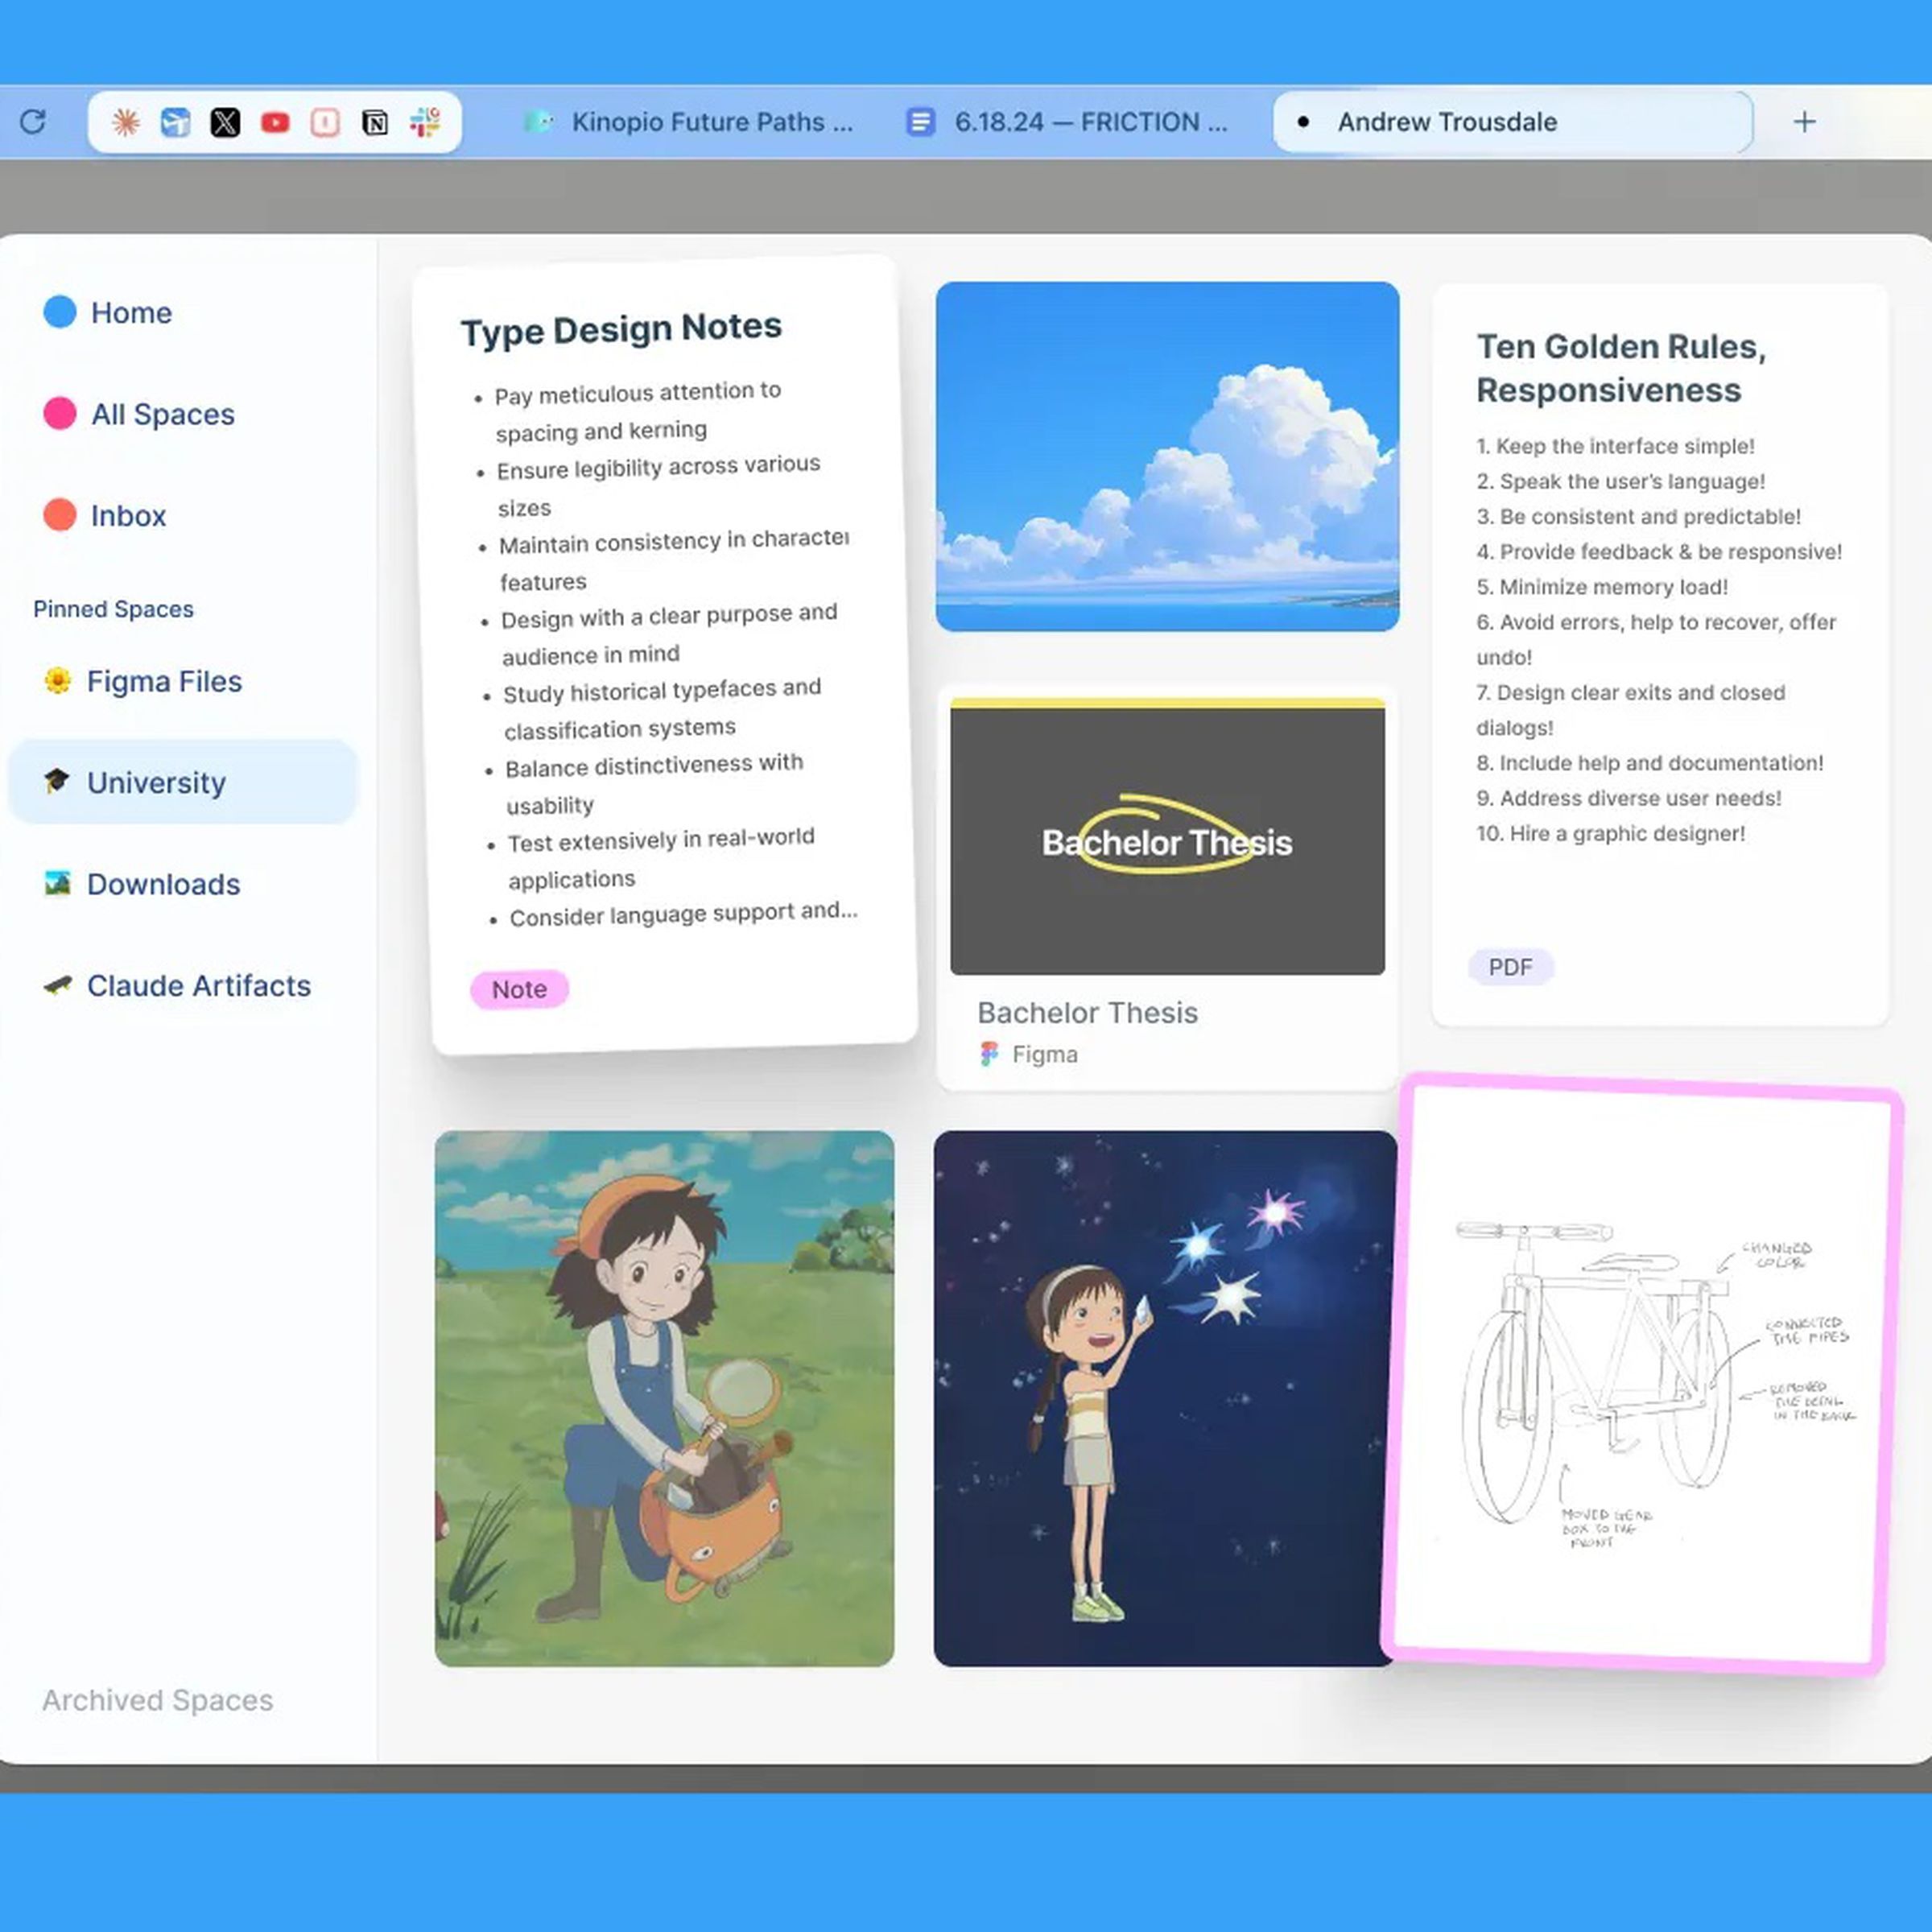Click the blue Home dot icon
1932x1932 pixels.
click(x=60, y=311)
